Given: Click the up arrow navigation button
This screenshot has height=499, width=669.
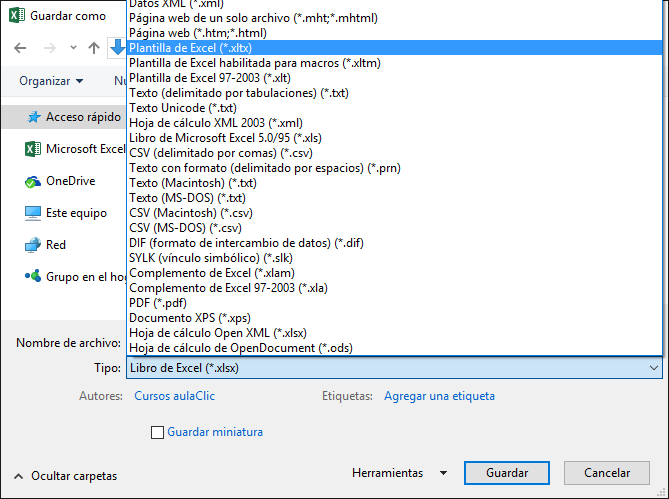Looking at the screenshot, I should tap(94, 48).
